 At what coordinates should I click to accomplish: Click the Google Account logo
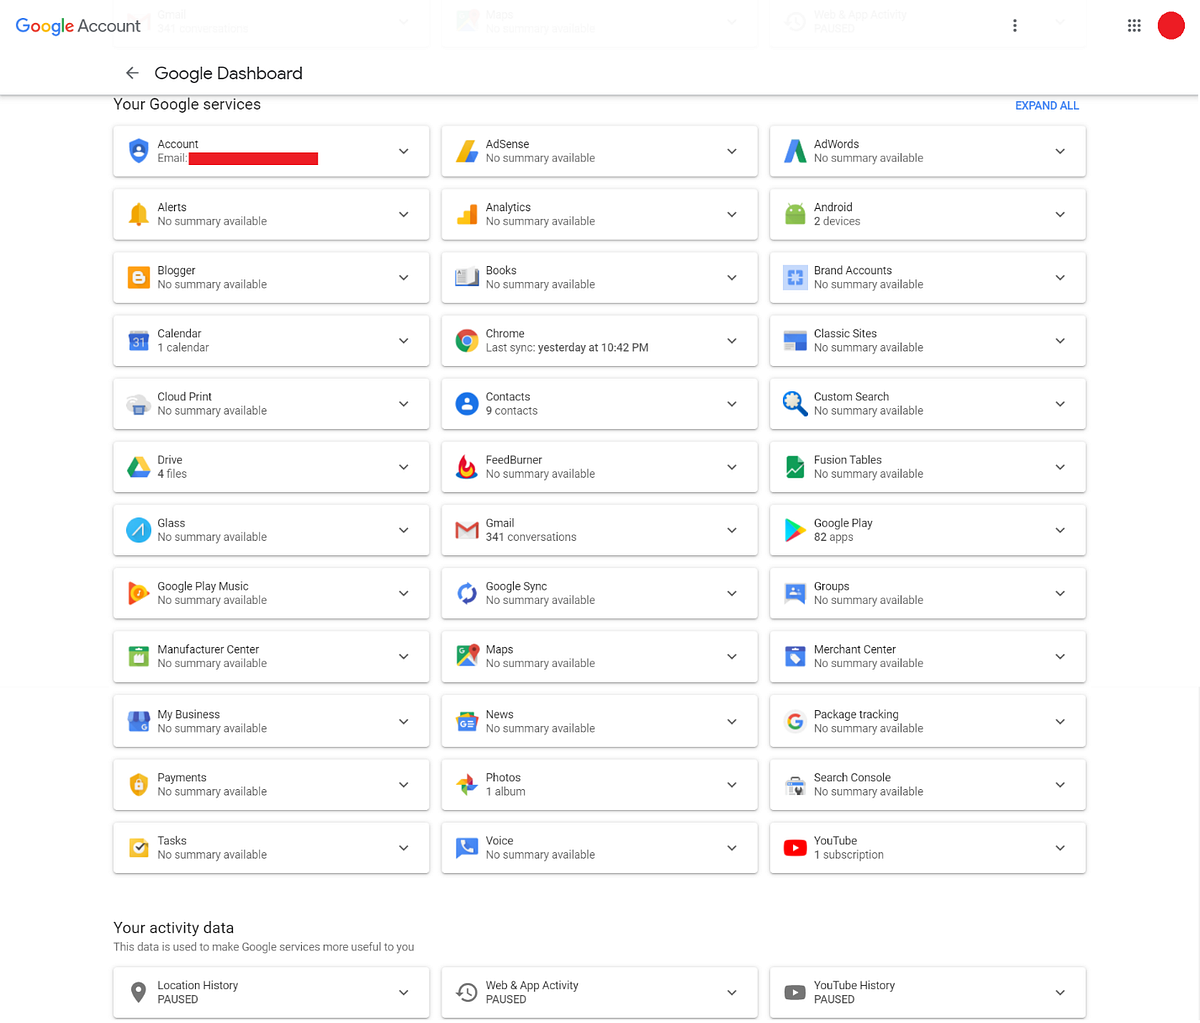coord(77,25)
